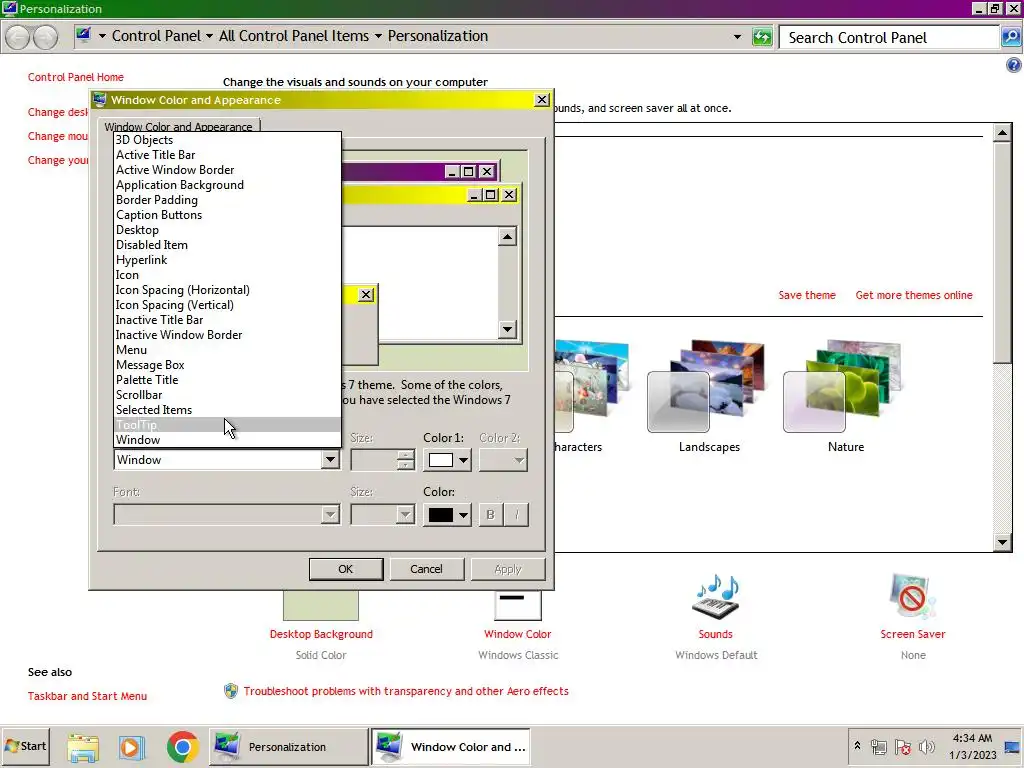
Task: Click preview scrollbar up arrow in dialog
Action: [507, 236]
